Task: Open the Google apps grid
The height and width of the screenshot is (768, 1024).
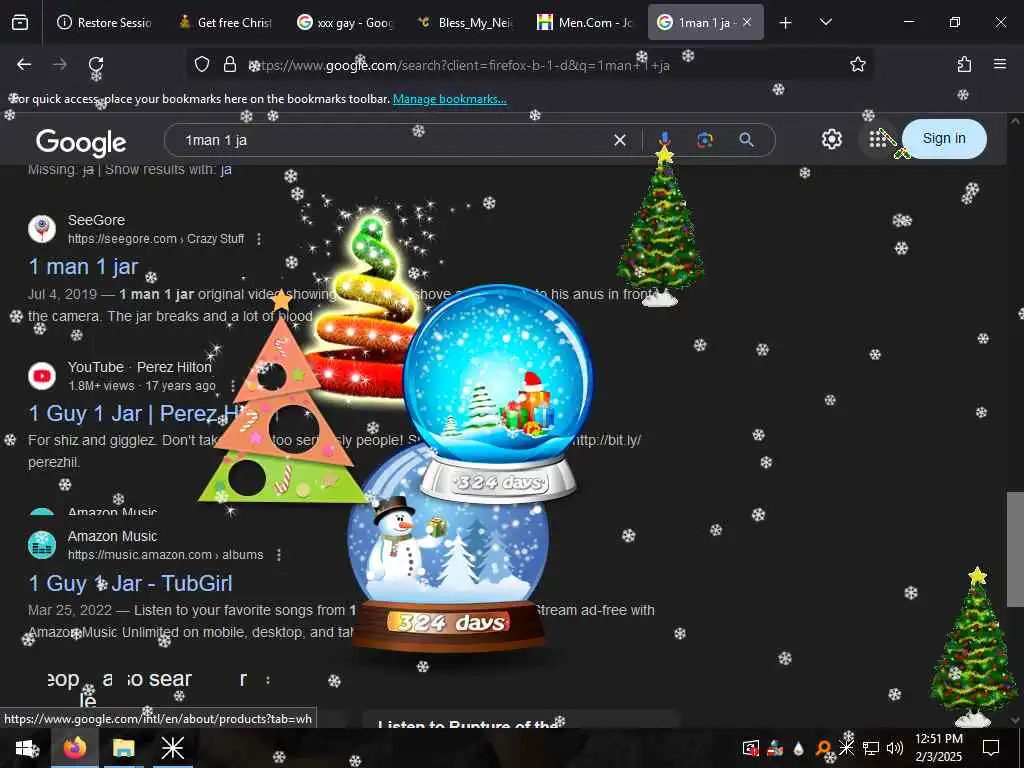Action: (x=878, y=139)
